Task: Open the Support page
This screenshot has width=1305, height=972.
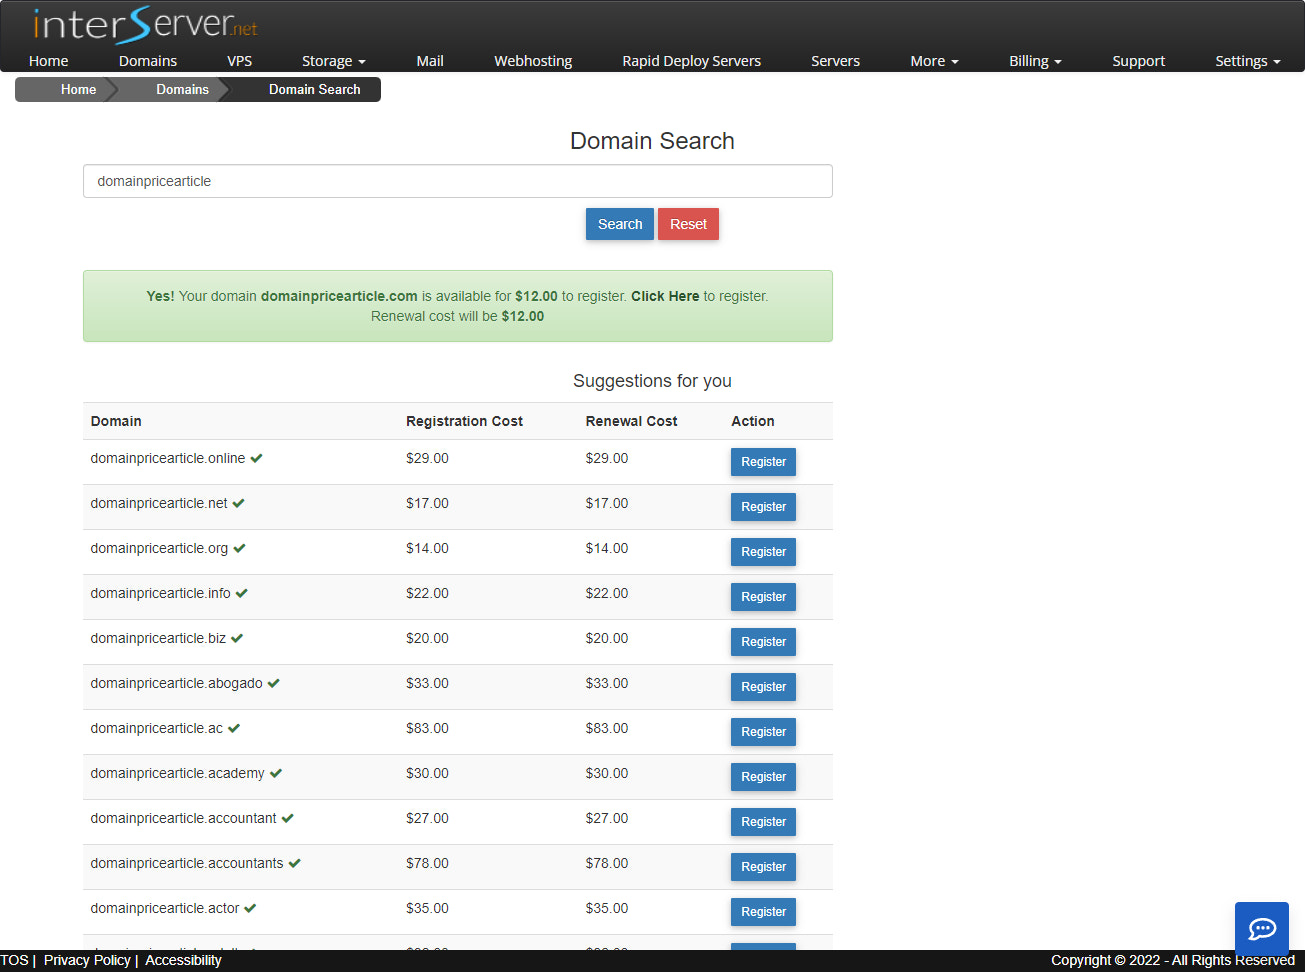Action: pos(1138,61)
